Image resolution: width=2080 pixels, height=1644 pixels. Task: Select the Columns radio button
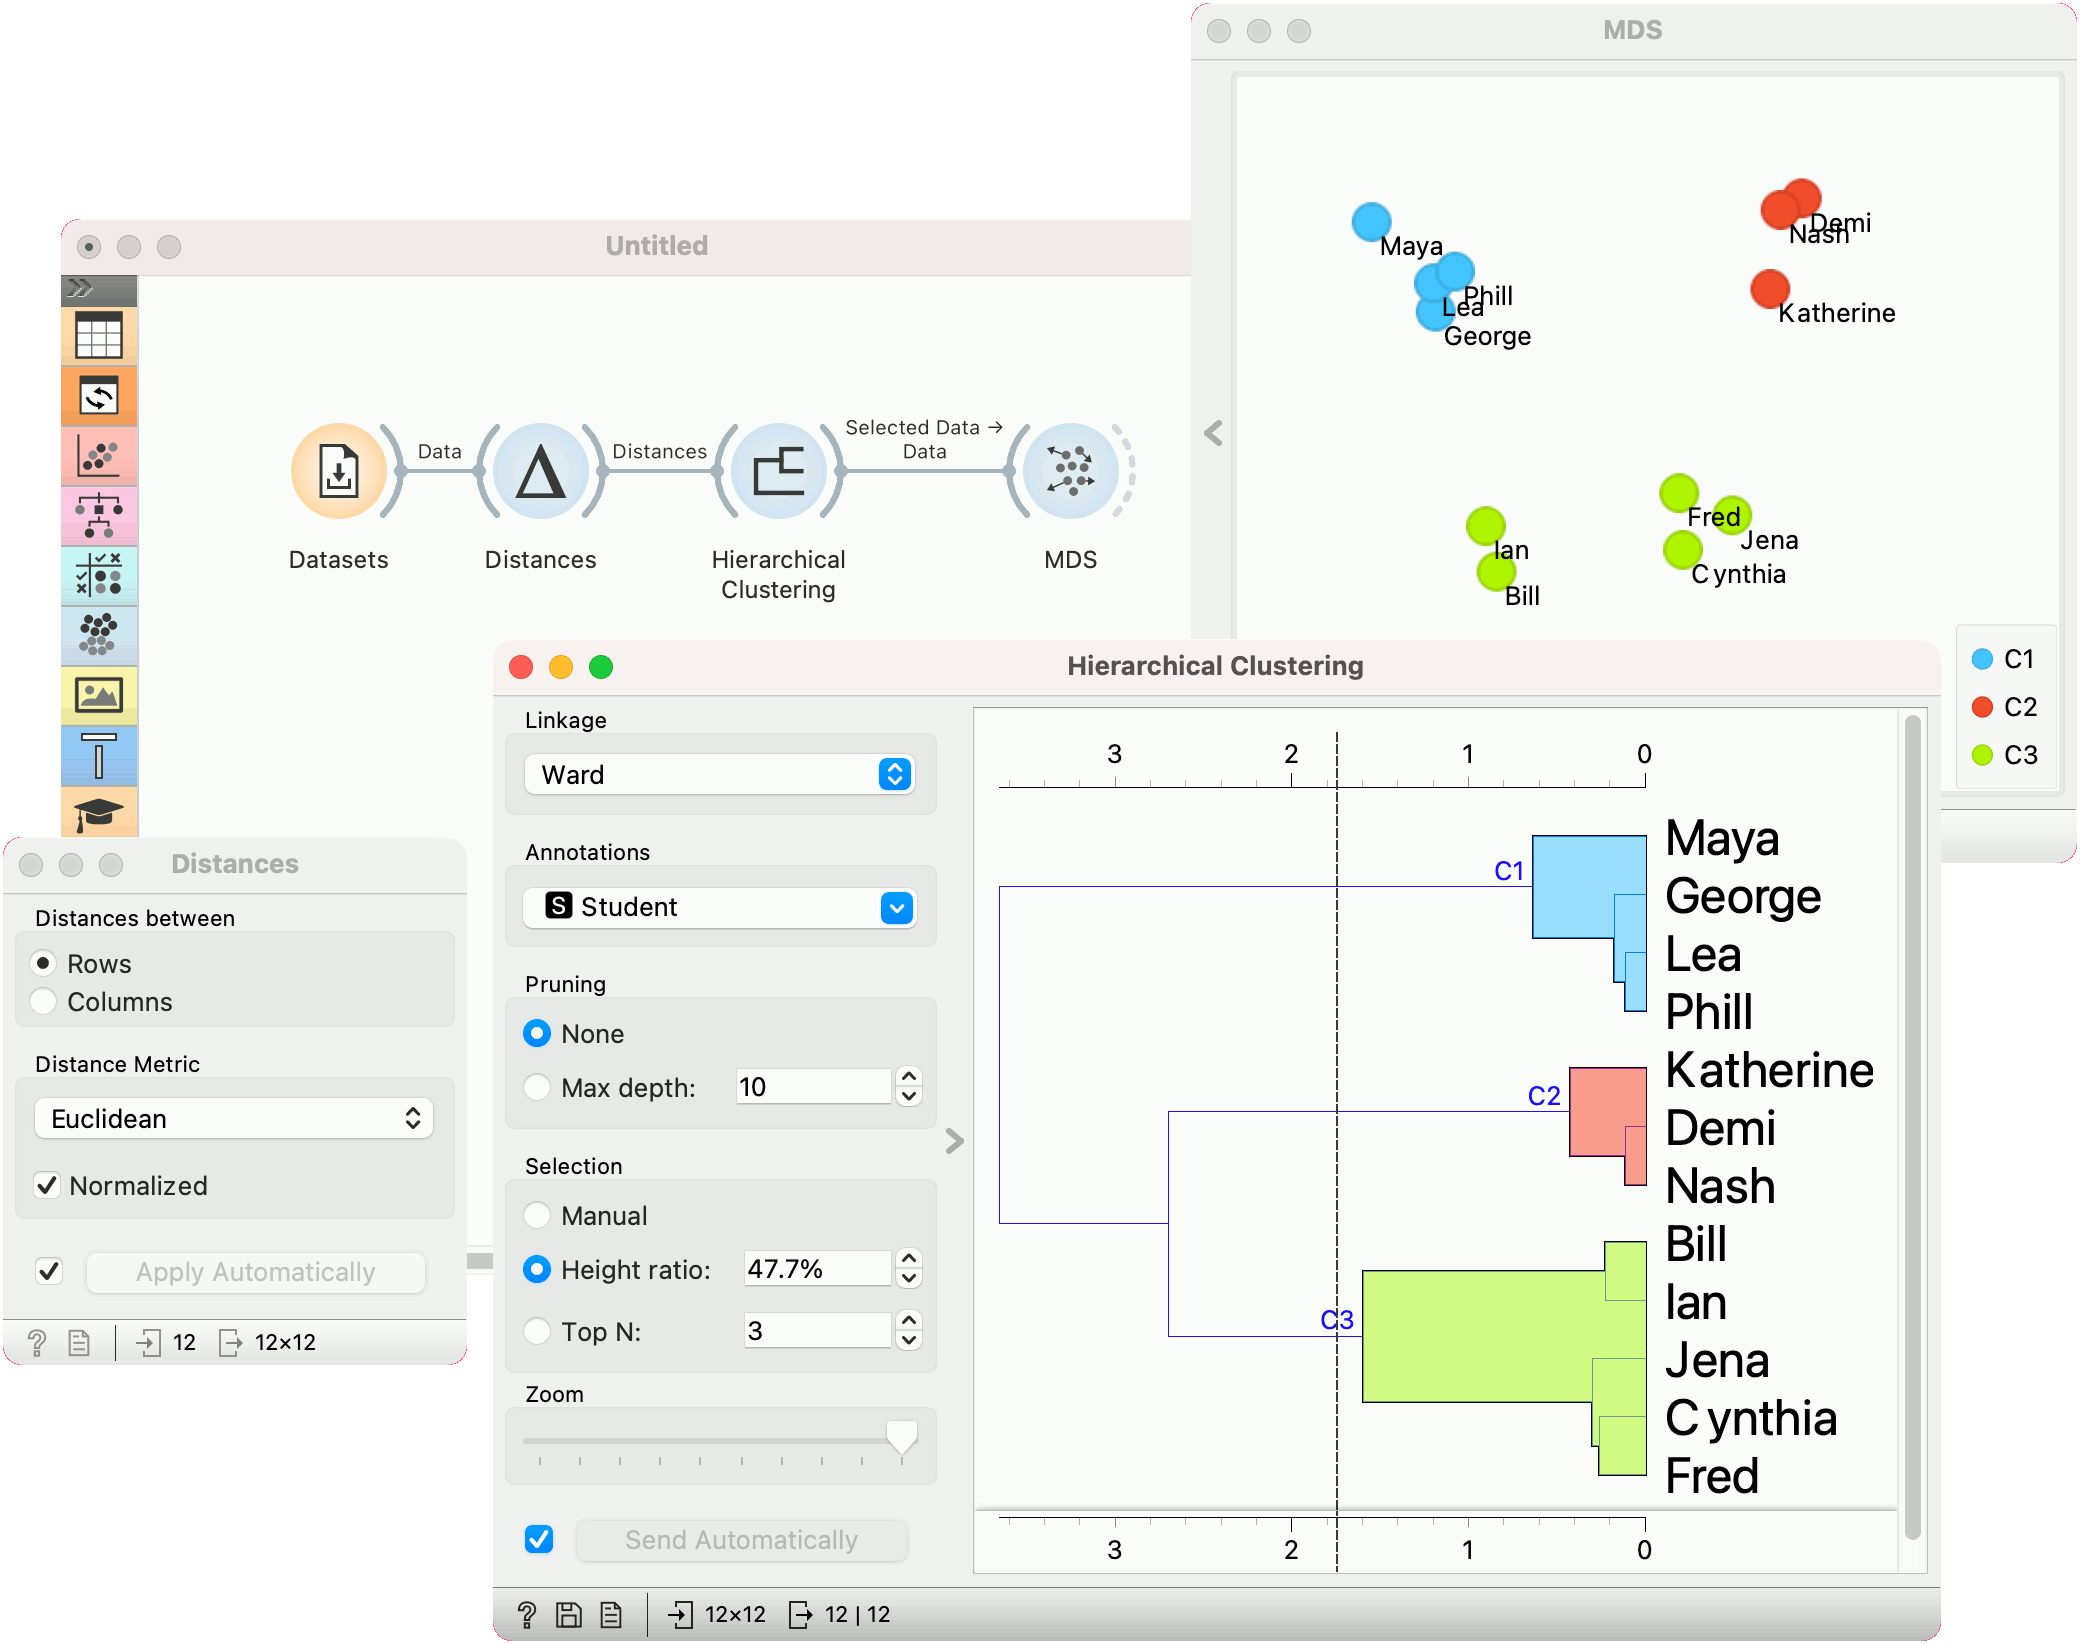44,1002
